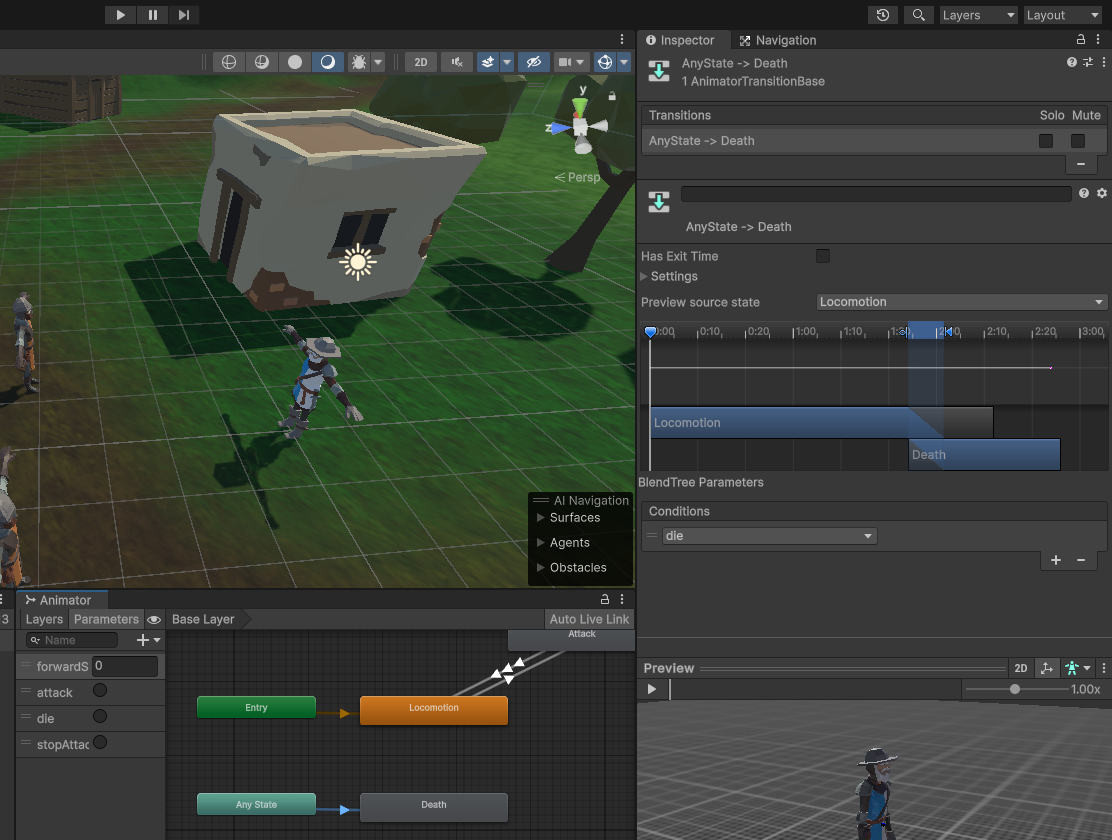Click the preview speed slider handle
Viewport: 1112px width, 840px height.
1015,689
